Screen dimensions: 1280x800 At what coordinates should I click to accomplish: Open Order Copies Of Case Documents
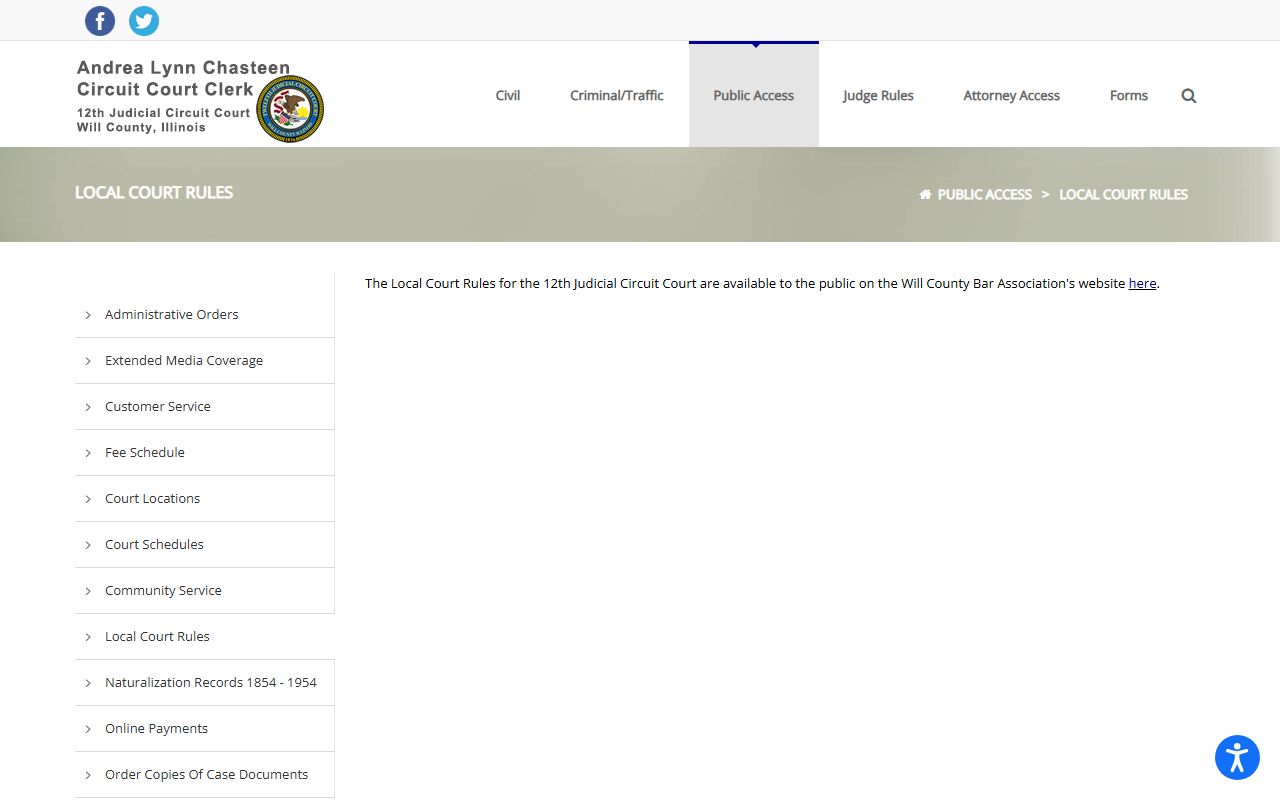pyautogui.click(x=206, y=774)
